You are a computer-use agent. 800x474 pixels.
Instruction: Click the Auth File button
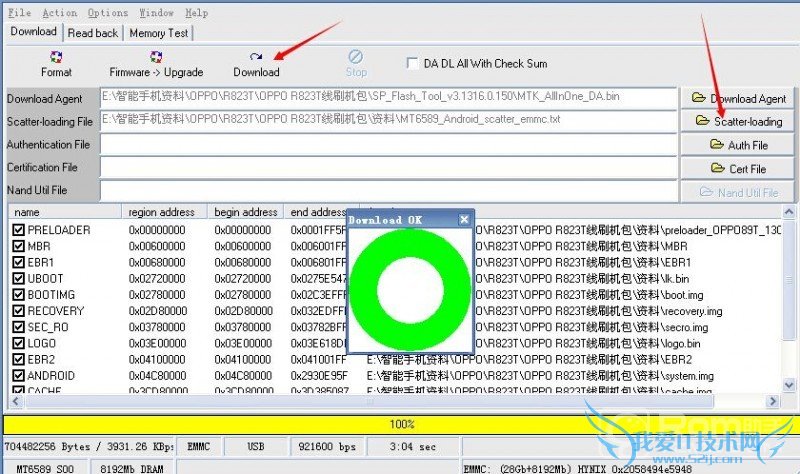738,145
